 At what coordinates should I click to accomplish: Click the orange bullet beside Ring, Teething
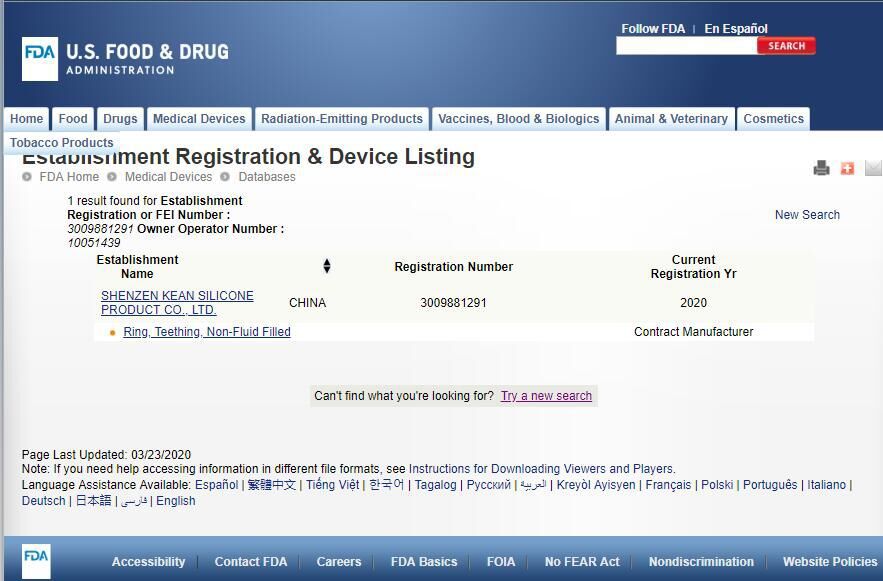point(113,332)
